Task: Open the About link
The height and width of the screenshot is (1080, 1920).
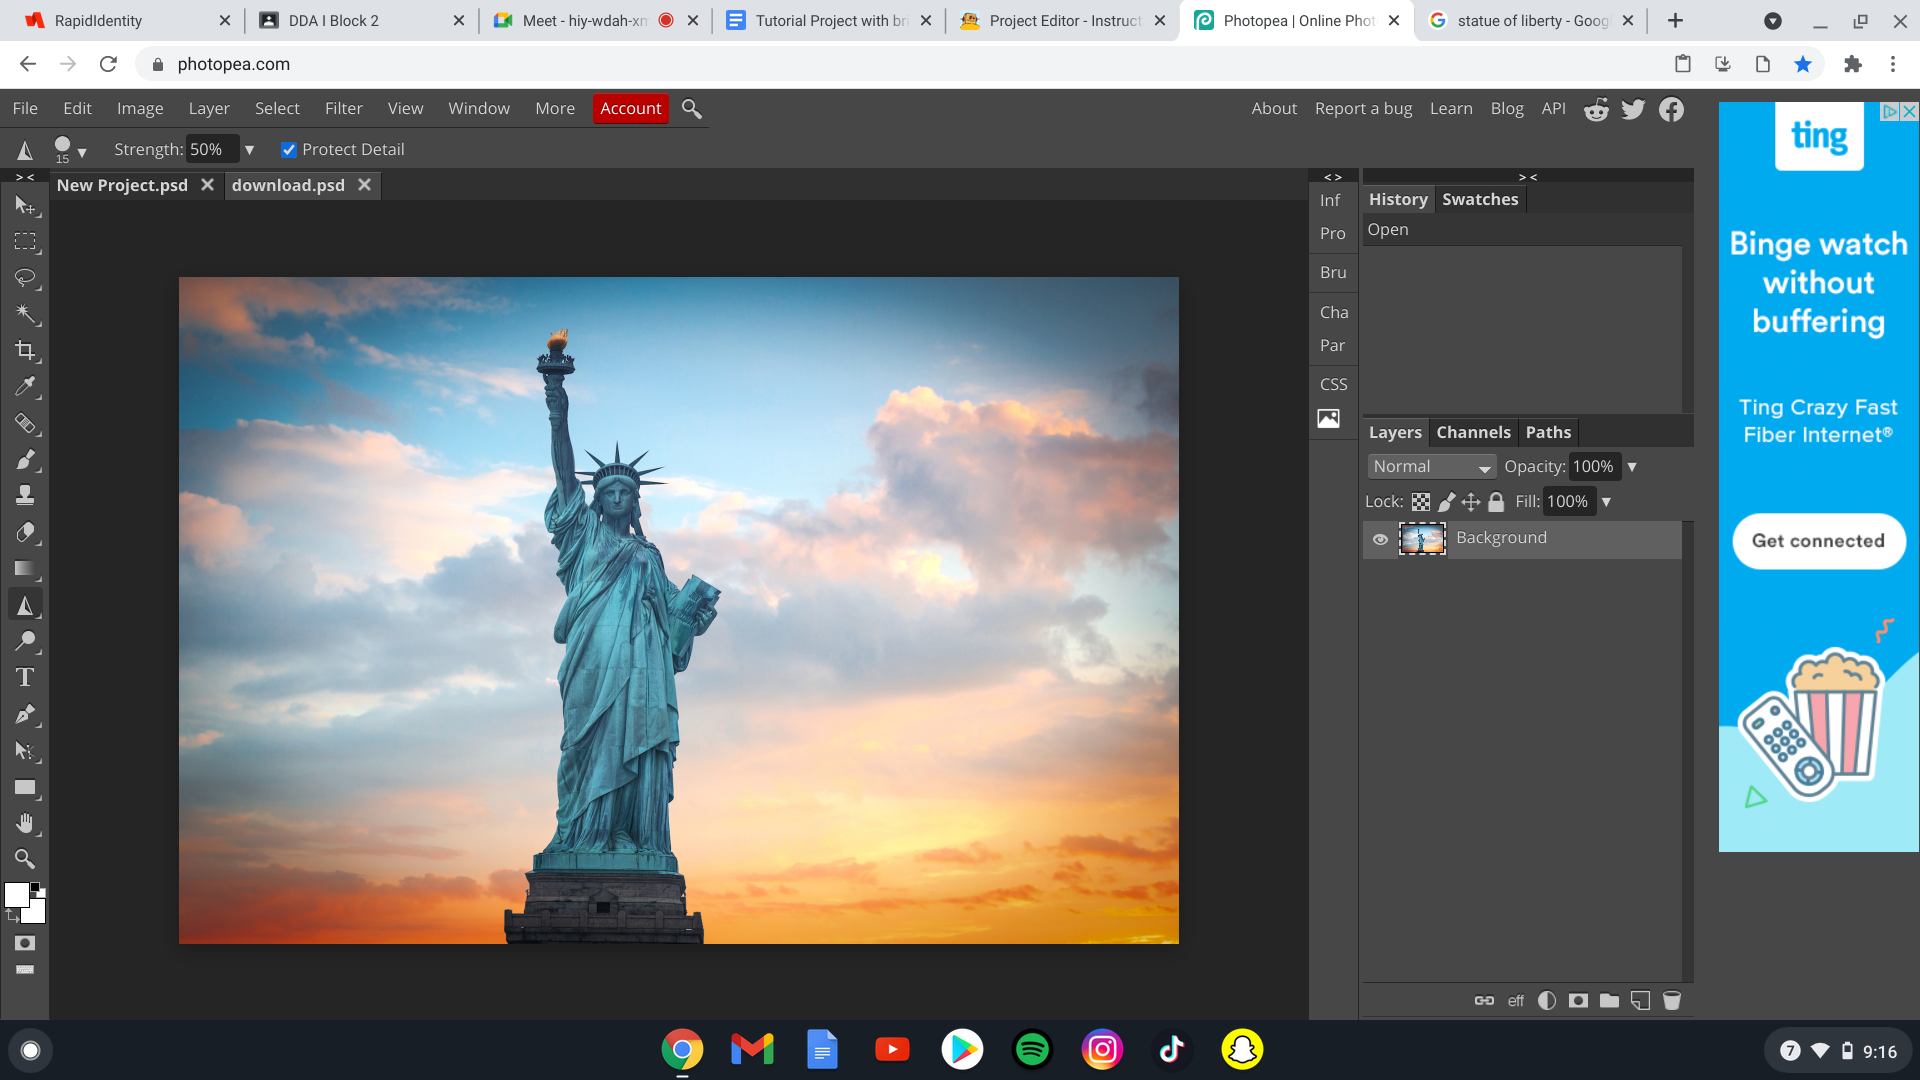Action: pos(1274,108)
